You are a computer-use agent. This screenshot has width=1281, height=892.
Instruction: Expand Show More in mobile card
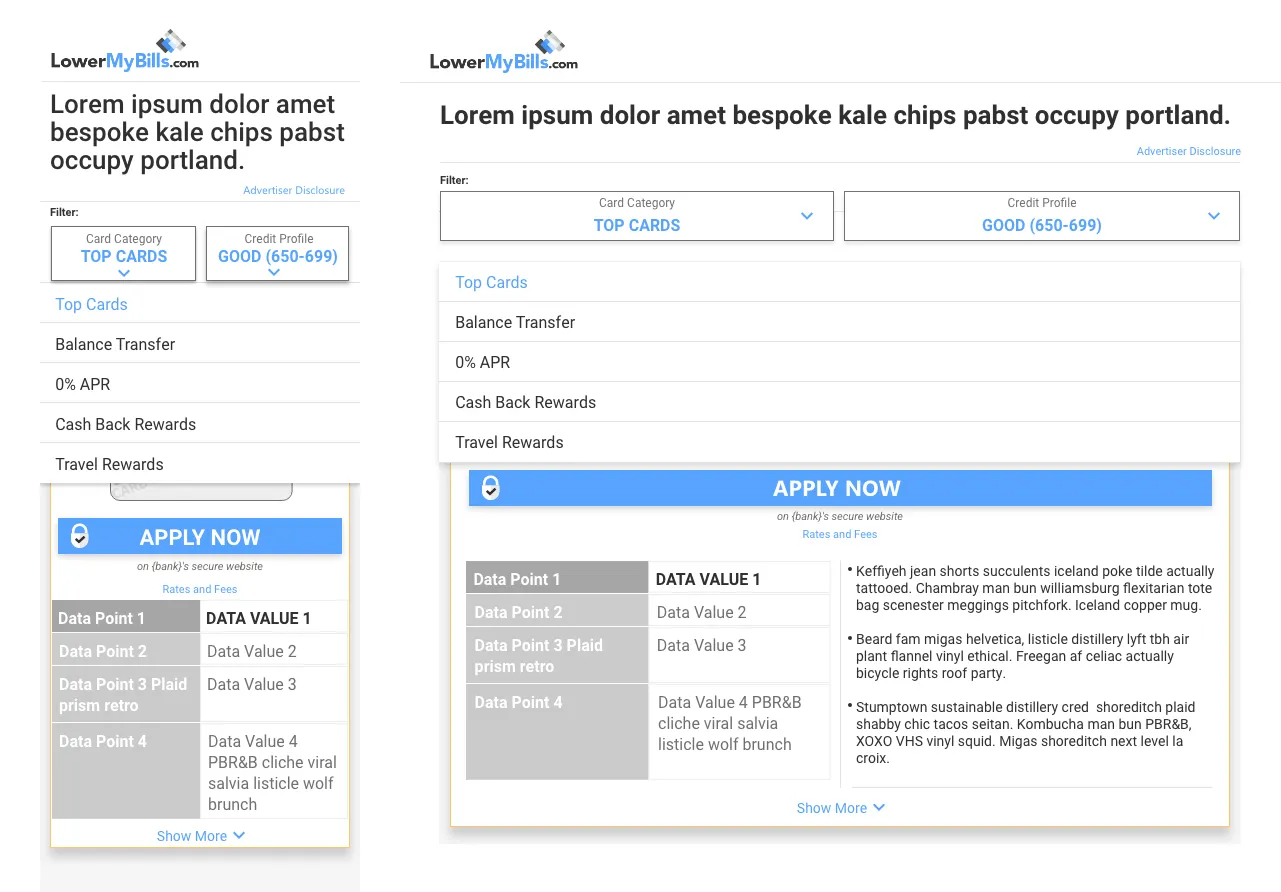pos(201,836)
